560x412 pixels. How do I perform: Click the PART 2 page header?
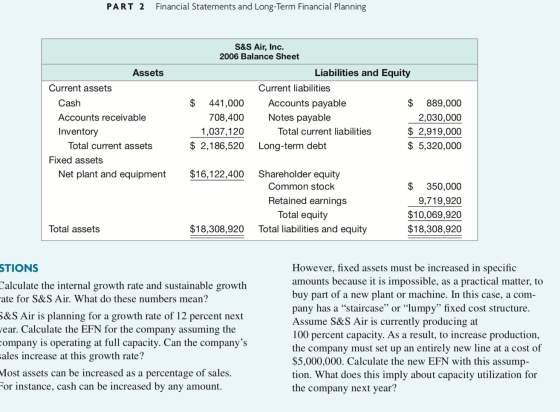point(125,7)
